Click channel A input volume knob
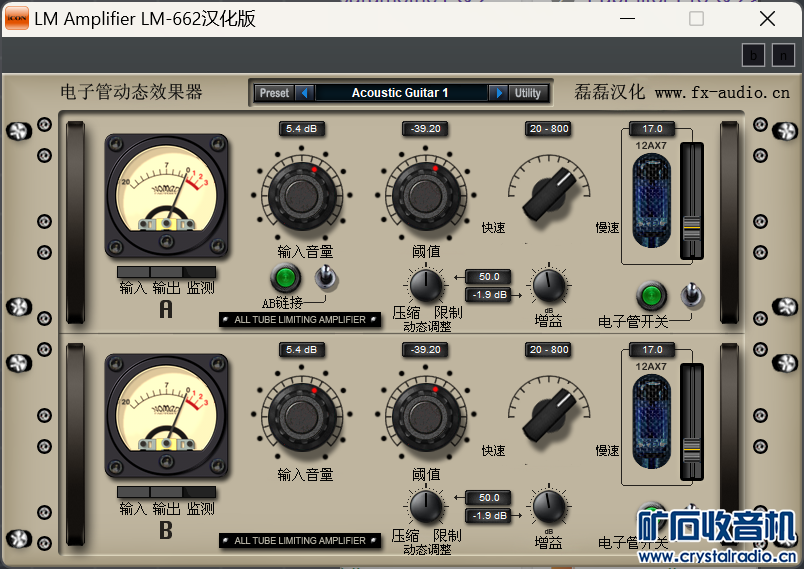Image resolution: width=804 pixels, height=569 pixels. [302, 195]
